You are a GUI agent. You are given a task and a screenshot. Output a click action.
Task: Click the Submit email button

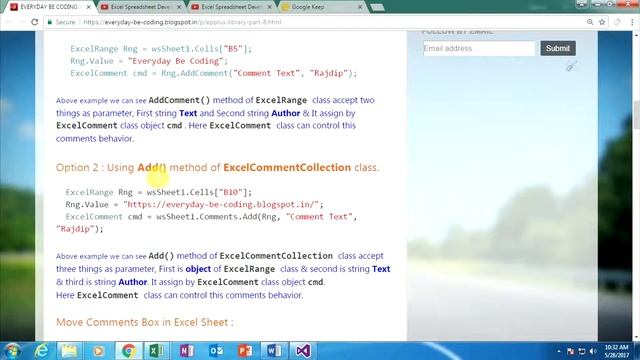point(558,48)
